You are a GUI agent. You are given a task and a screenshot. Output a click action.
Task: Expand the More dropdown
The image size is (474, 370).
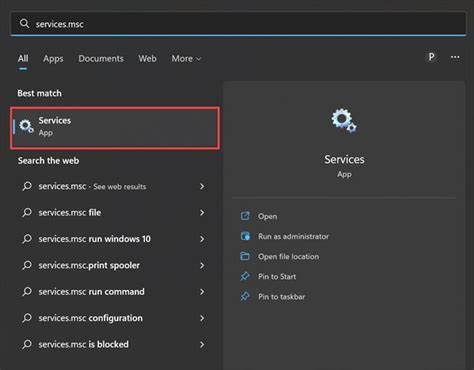click(x=186, y=59)
